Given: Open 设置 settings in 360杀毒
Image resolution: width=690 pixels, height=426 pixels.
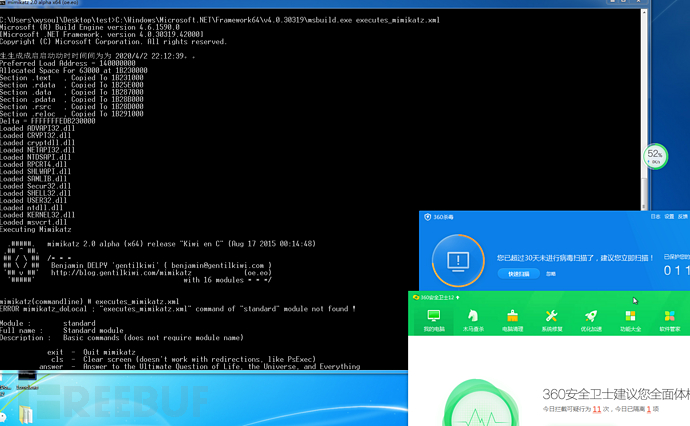Looking at the screenshot, I should pyautogui.click(x=669, y=217).
